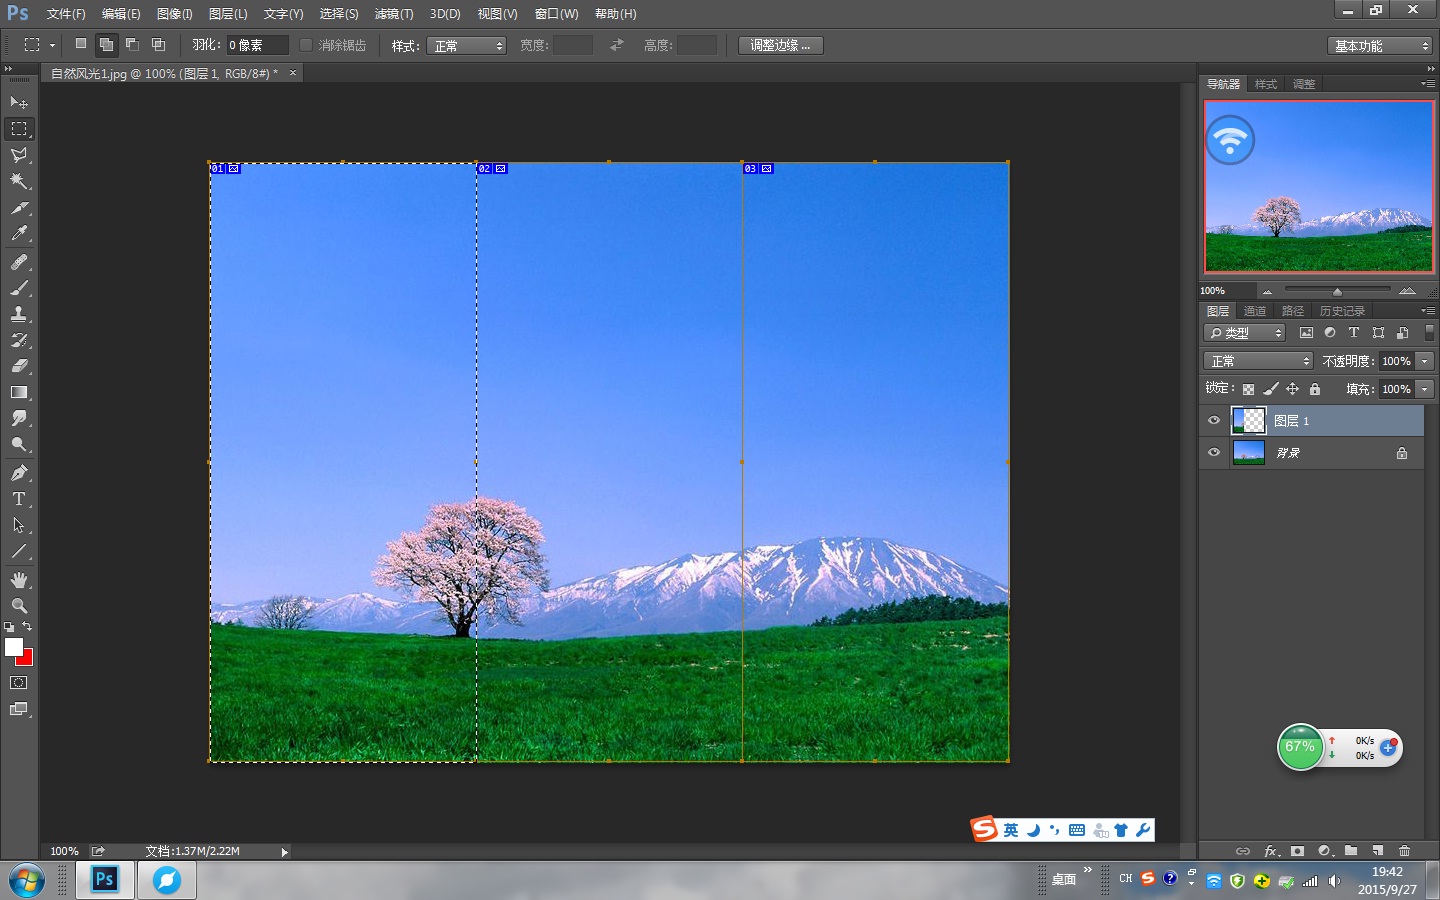Create a new layer with panel icon
Image resolution: width=1440 pixels, height=900 pixels.
[x=1377, y=851]
